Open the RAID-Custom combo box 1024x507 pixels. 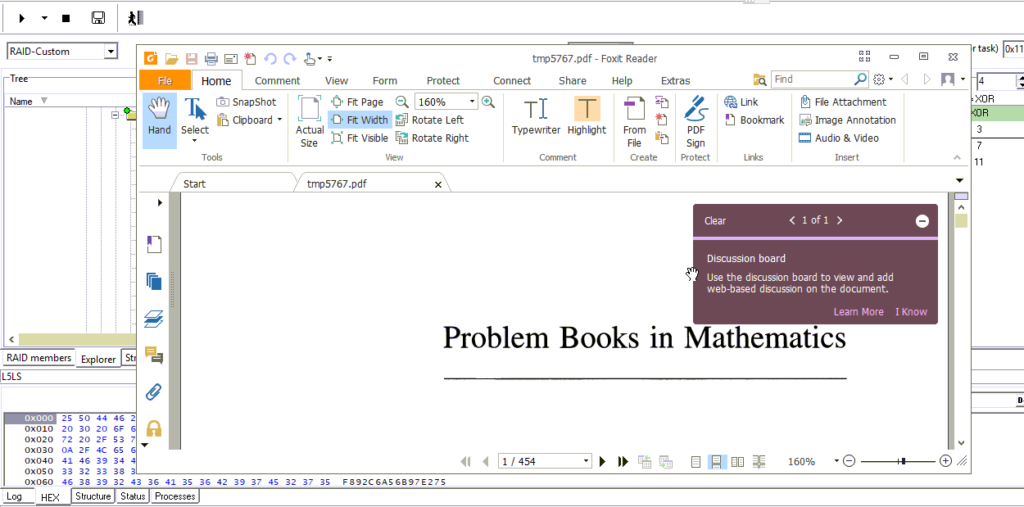62,52
